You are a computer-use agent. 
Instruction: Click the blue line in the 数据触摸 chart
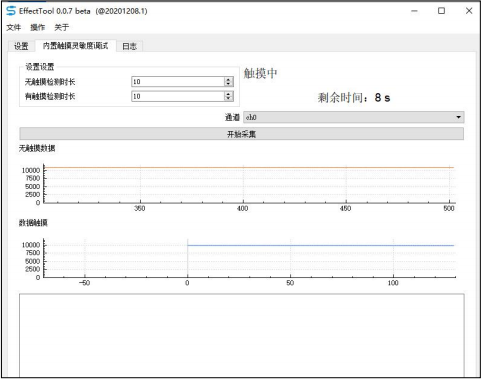(x=321, y=245)
